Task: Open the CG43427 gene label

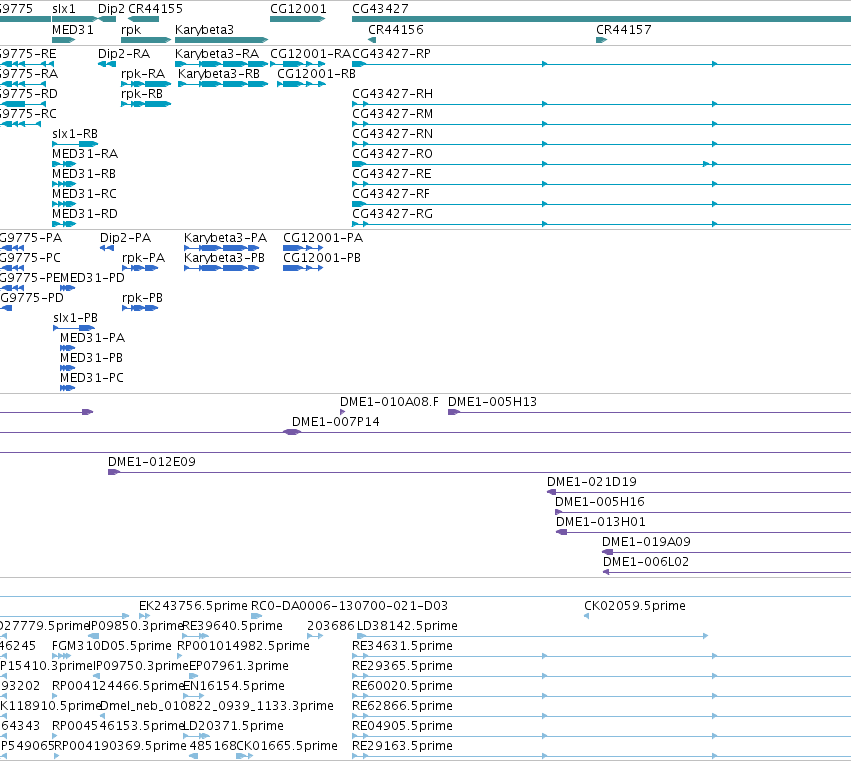Action: tap(380, 9)
